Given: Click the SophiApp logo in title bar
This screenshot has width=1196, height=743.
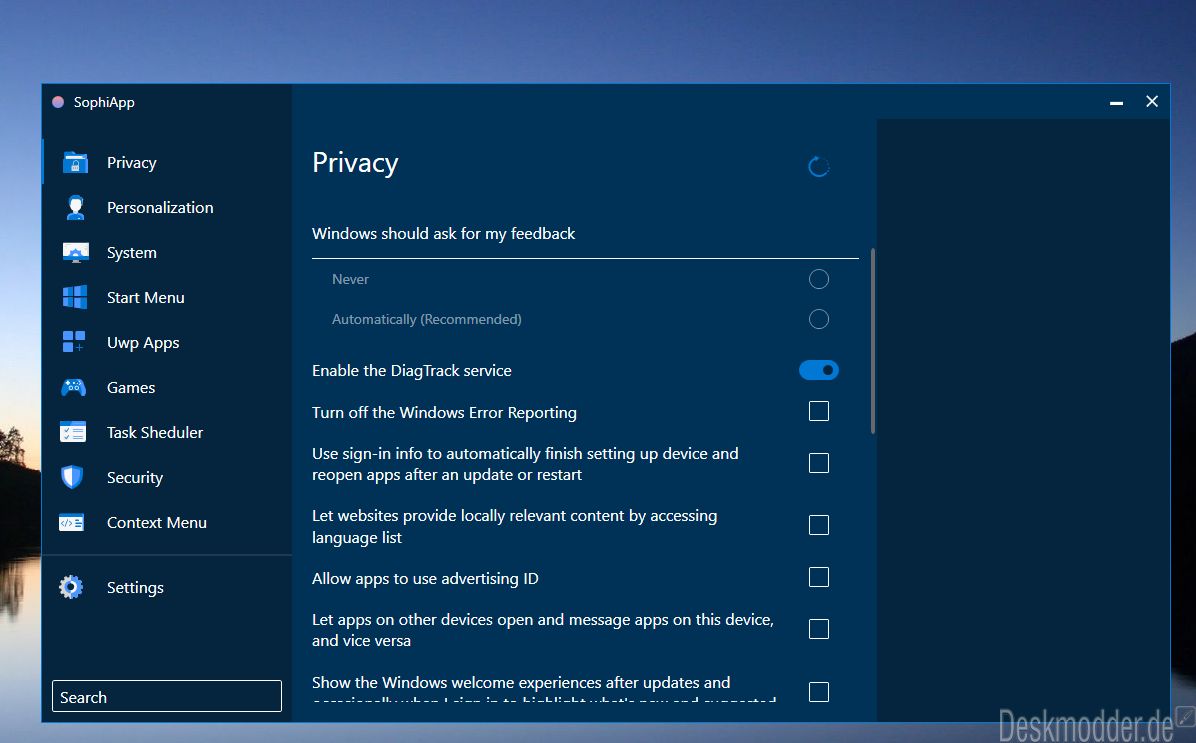Looking at the screenshot, I should coord(58,102).
